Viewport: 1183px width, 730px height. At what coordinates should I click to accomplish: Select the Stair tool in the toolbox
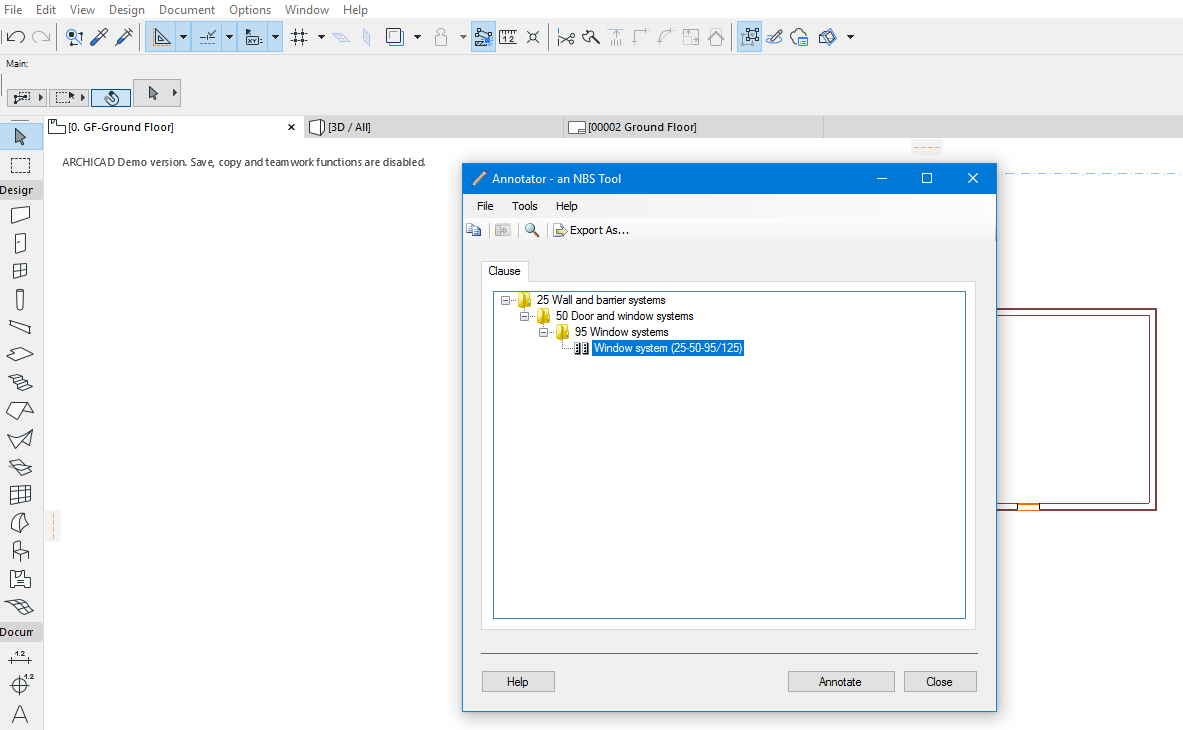click(20, 382)
